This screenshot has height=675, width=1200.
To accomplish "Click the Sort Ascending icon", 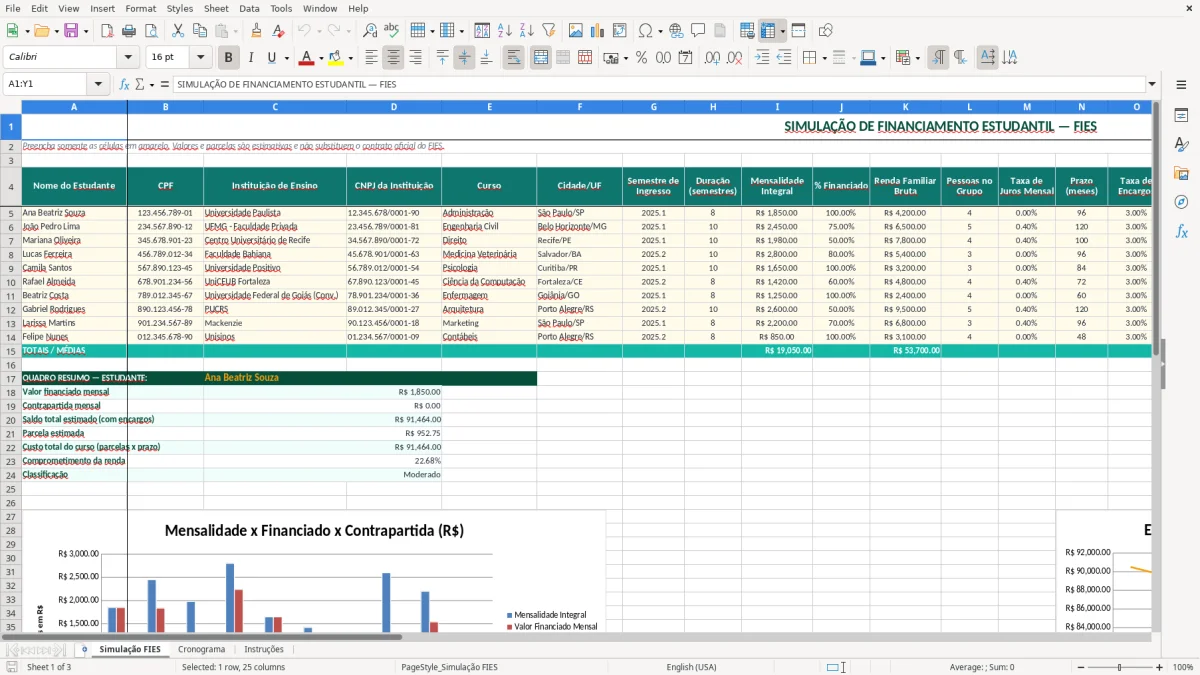I will pos(505,31).
